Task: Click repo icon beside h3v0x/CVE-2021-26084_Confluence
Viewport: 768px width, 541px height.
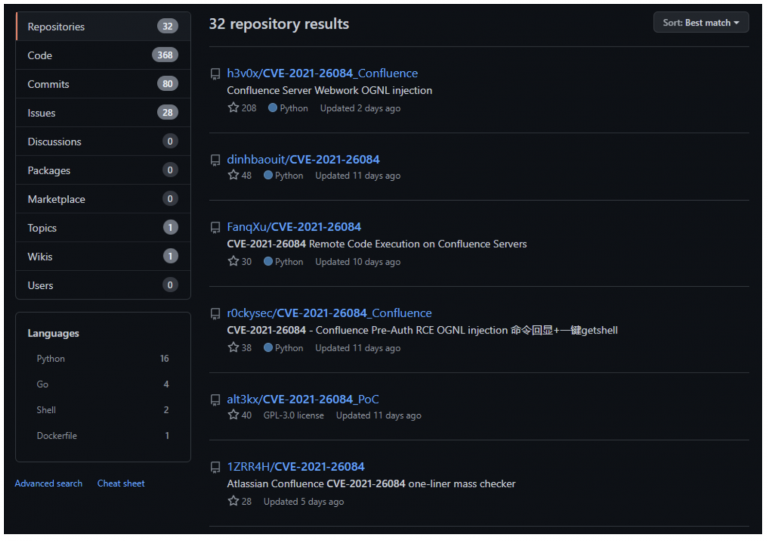Action: (x=215, y=74)
